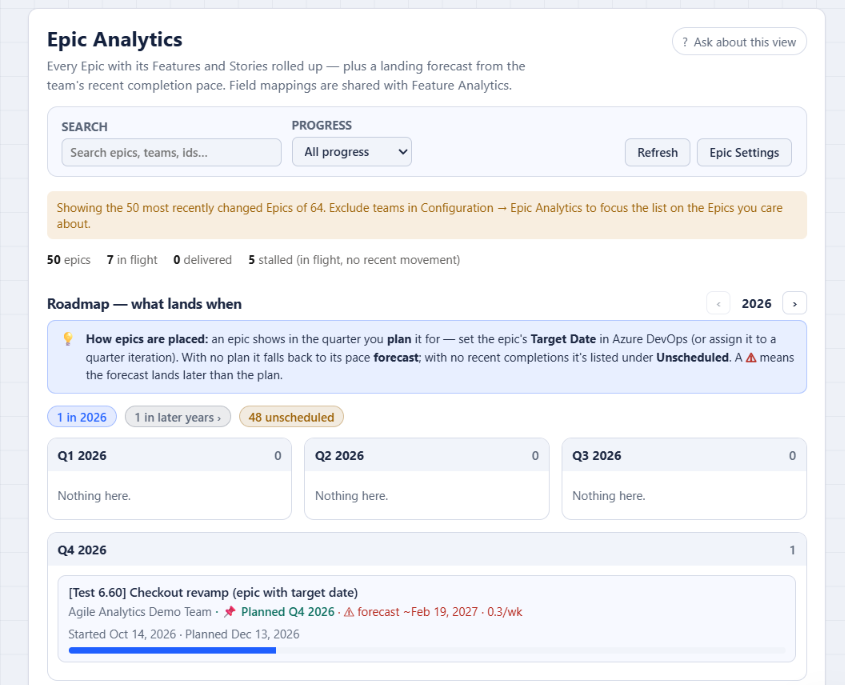Click the red warning triangle in the tip
The height and width of the screenshot is (685, 845).
tap(751, 357)
